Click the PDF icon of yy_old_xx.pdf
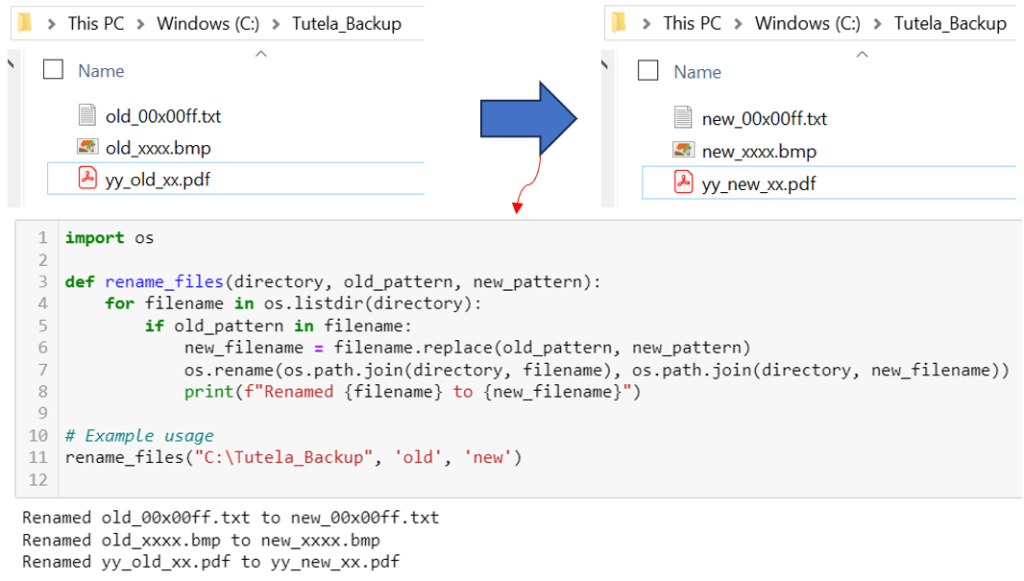 (x=88, y=179)
